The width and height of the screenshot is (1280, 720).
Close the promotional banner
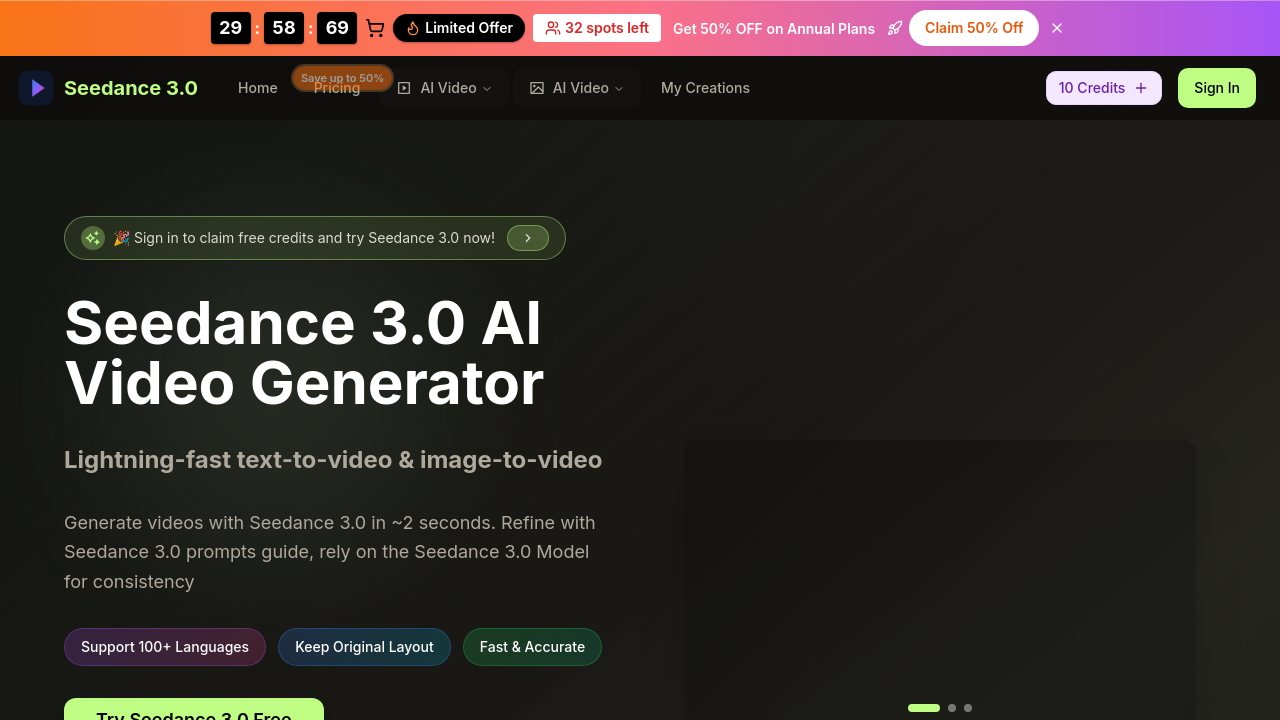(1057, 28)
